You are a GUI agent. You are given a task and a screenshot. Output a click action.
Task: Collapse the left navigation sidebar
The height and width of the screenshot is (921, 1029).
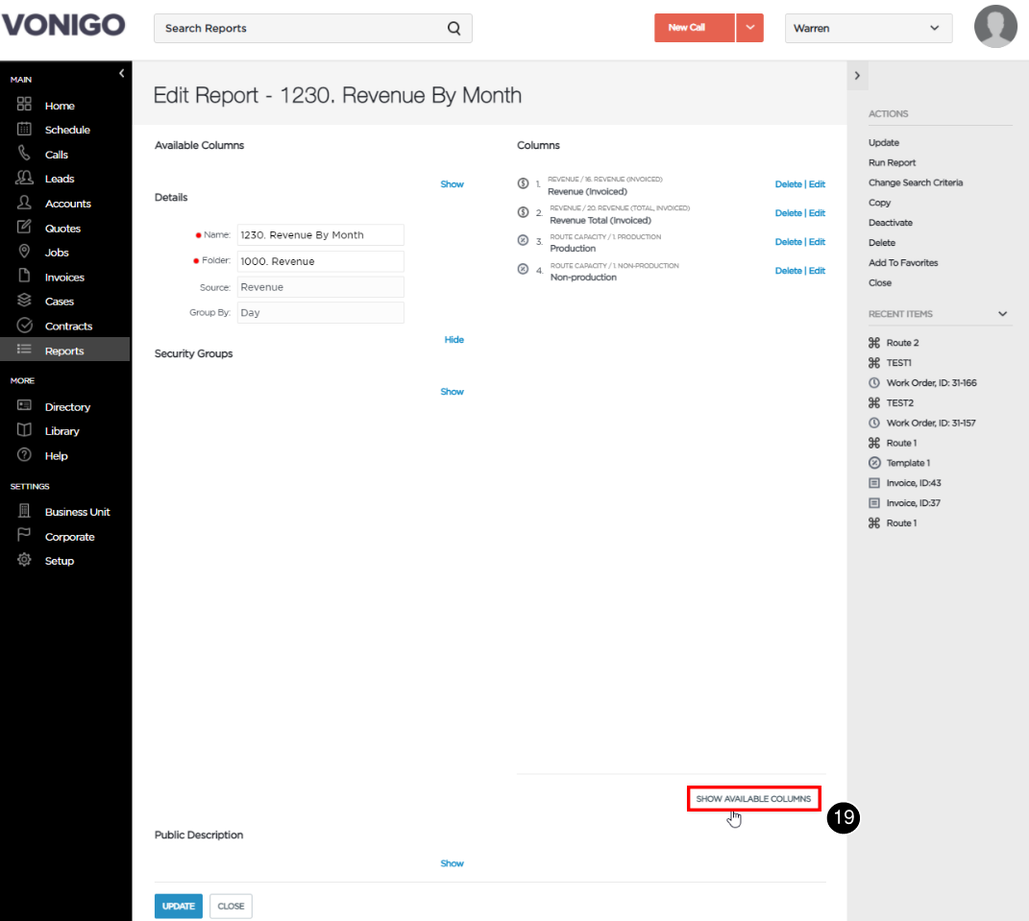[121, 74]
